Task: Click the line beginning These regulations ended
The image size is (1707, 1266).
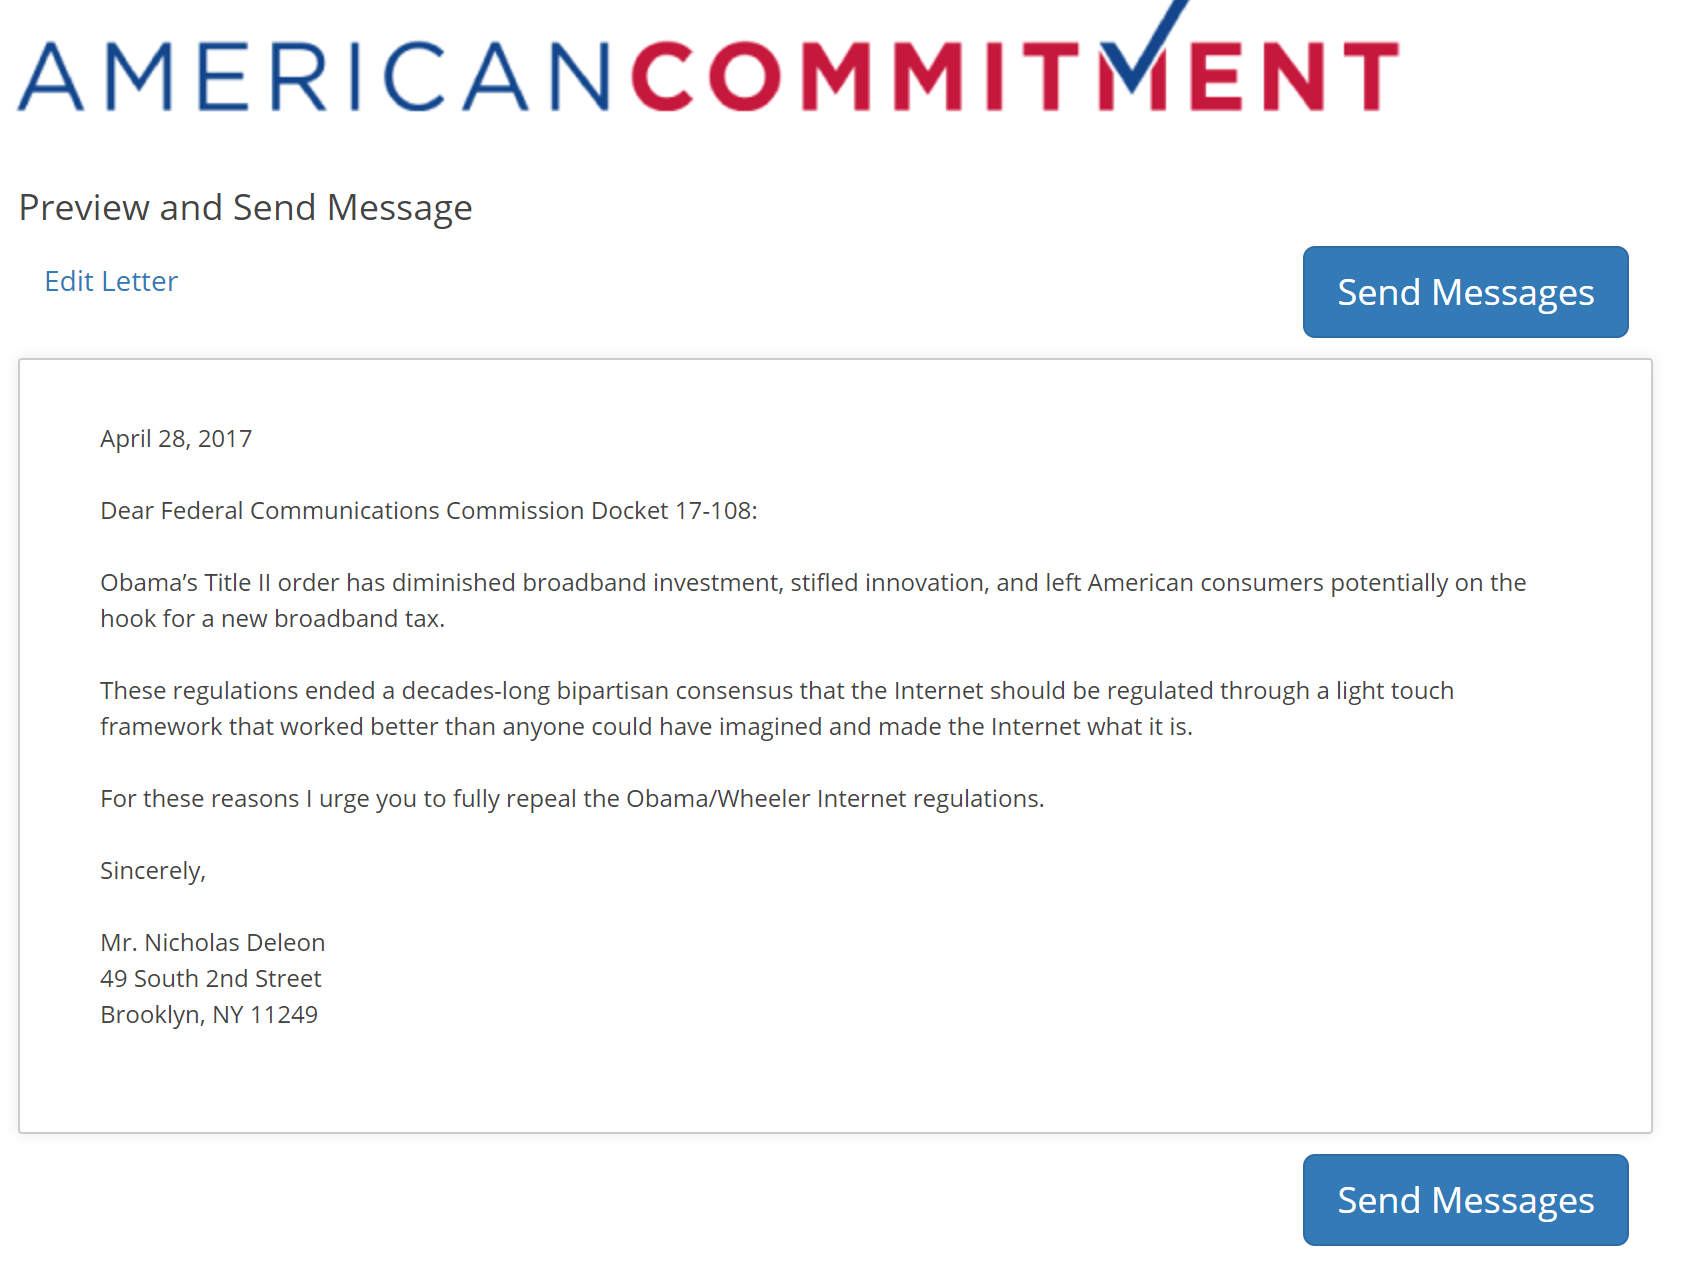Action: point(777,691)
